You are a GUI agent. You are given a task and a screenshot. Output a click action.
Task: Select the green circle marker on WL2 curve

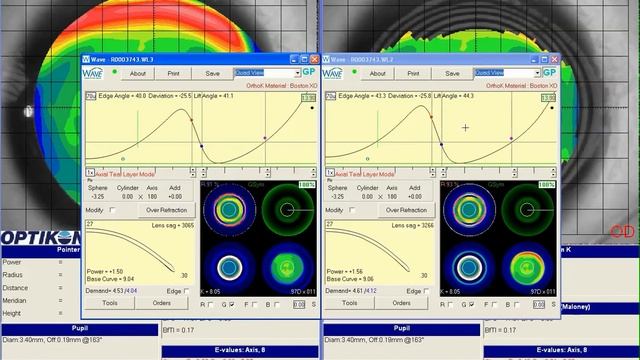pyautogui.click(x=367, y=159)
